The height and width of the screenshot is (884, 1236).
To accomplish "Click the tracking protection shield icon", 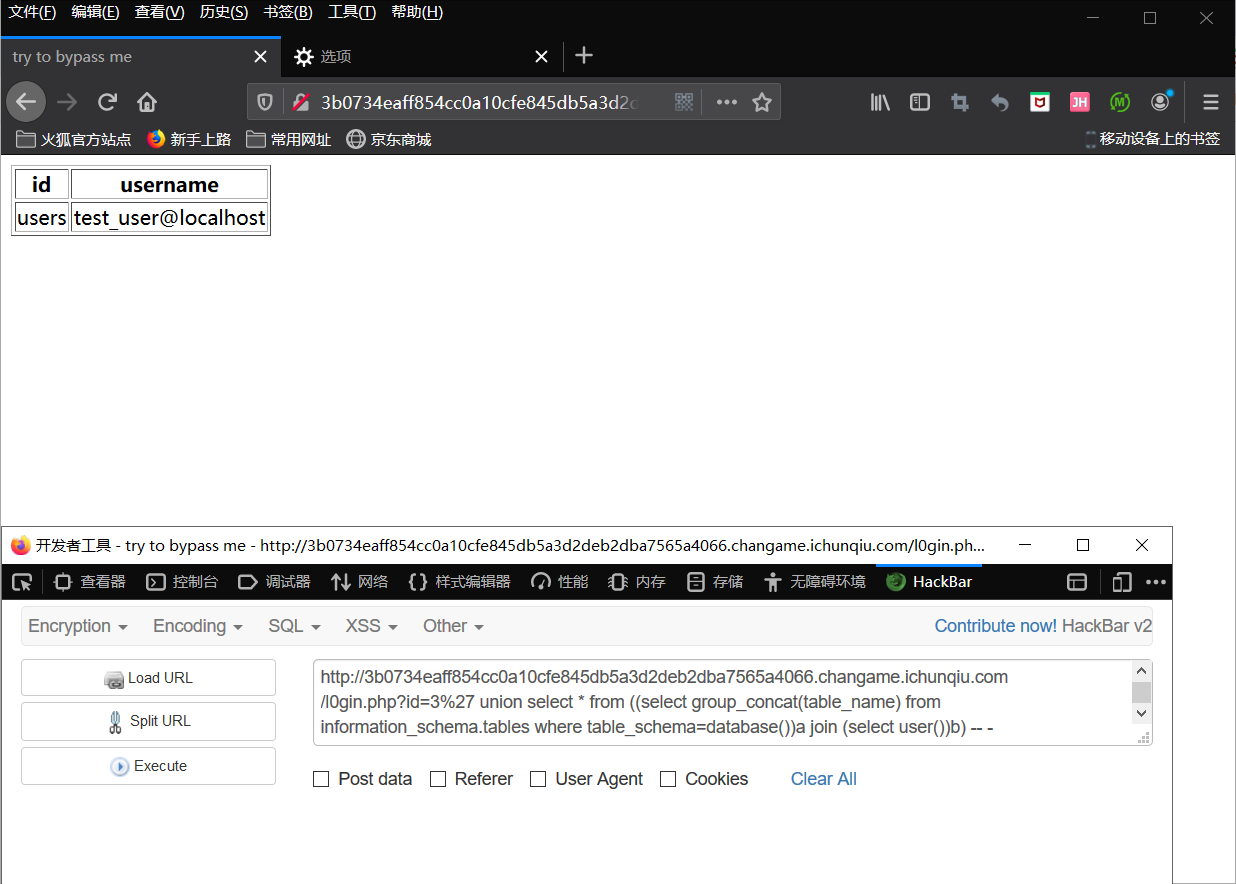I will tap(265, 102).
